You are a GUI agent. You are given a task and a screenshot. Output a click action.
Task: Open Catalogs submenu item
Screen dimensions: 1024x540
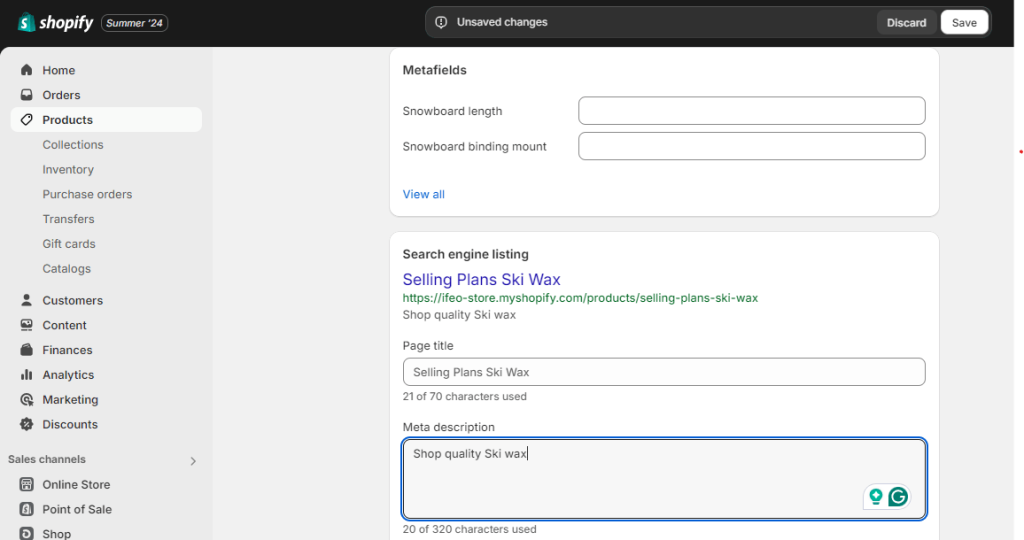(x=66, y=268)
